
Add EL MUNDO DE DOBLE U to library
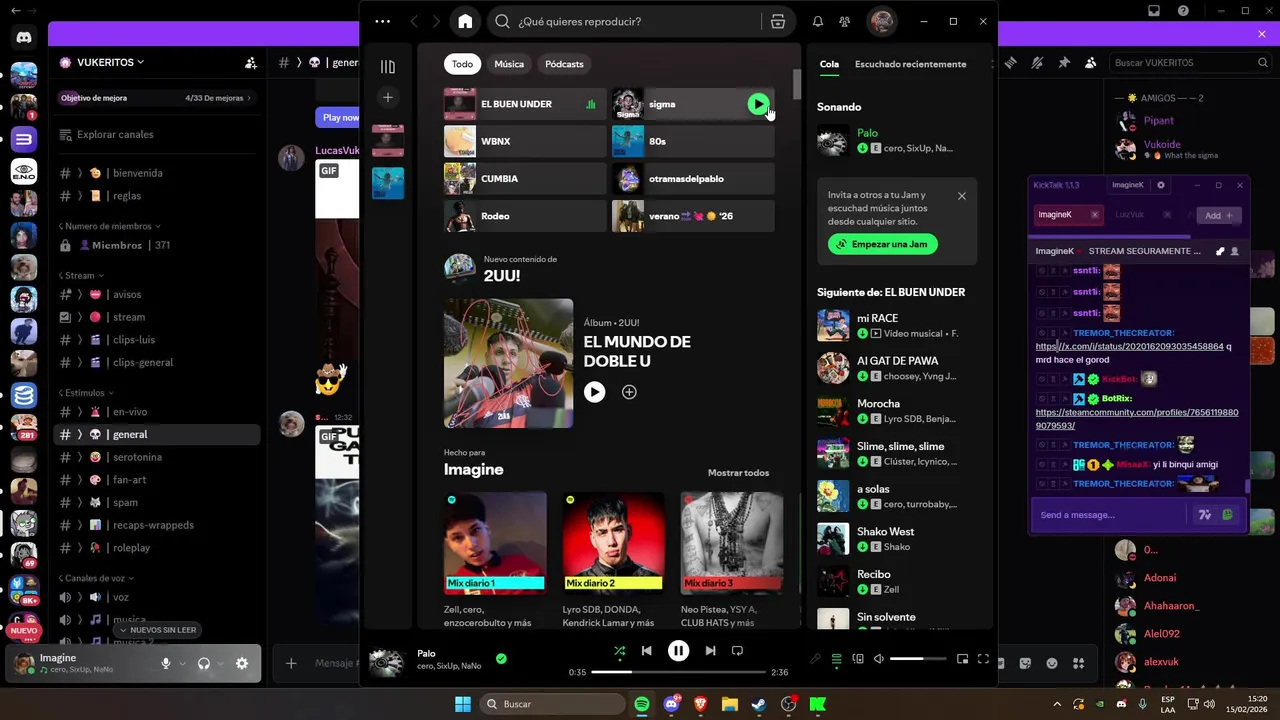pos(629,392)
